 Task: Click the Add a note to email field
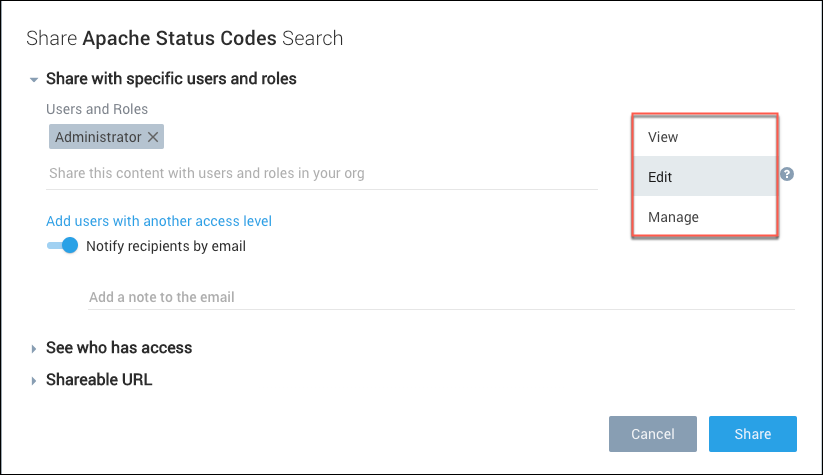click(x=440, y=297)
